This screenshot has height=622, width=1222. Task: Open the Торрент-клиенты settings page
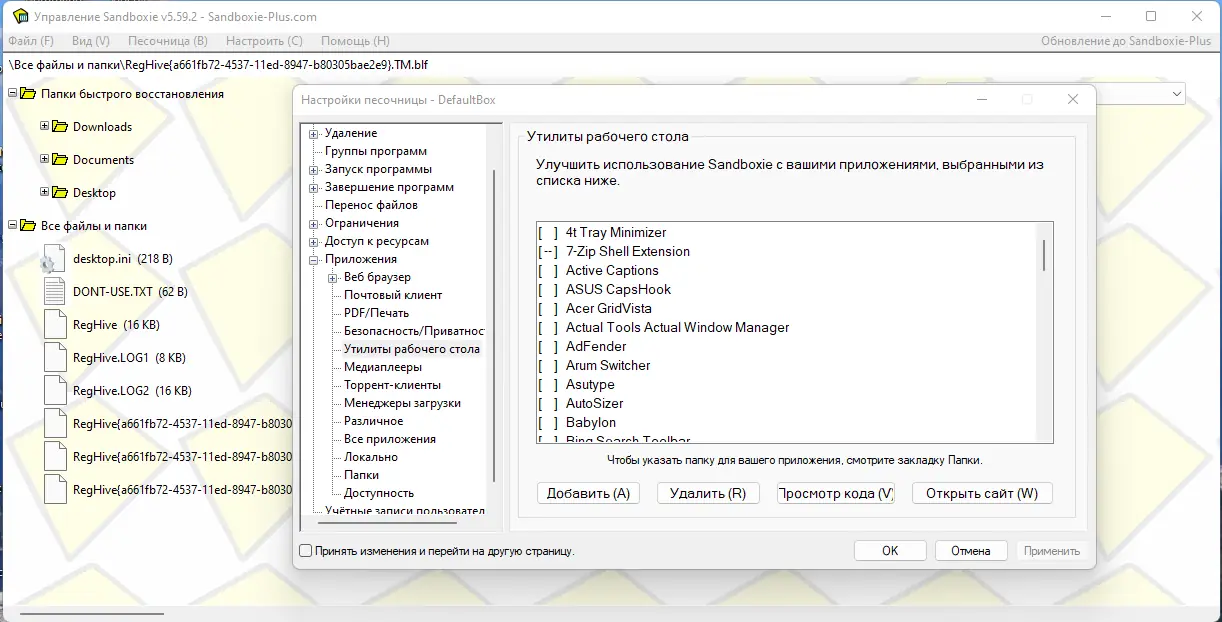[x=392, y=386]
